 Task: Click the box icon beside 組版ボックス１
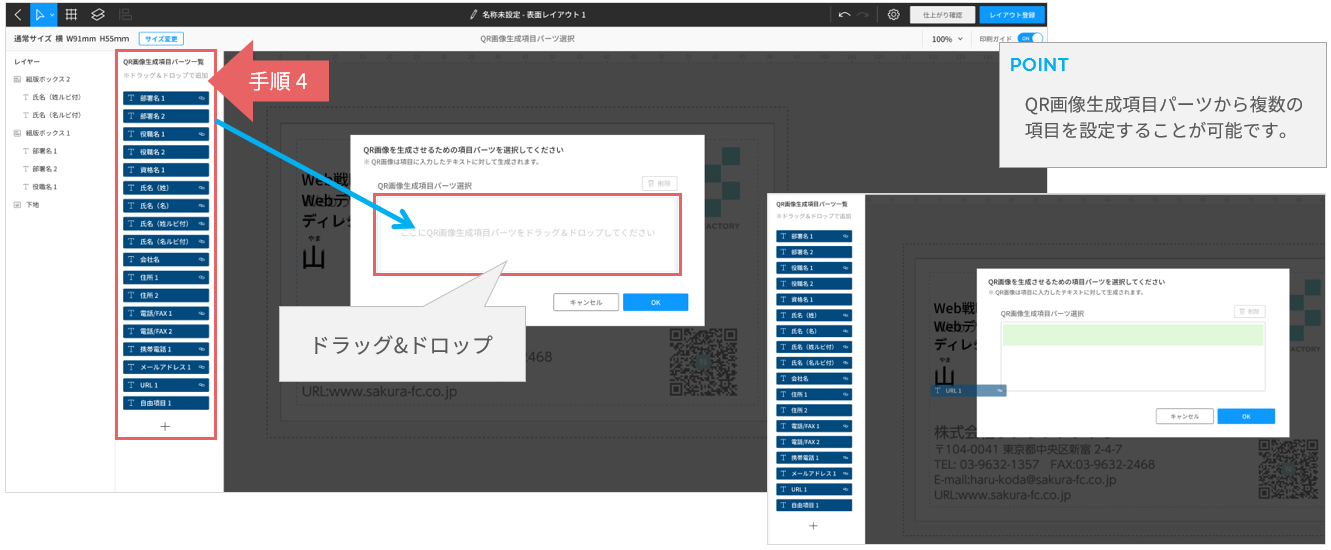(x=17, y=132)
